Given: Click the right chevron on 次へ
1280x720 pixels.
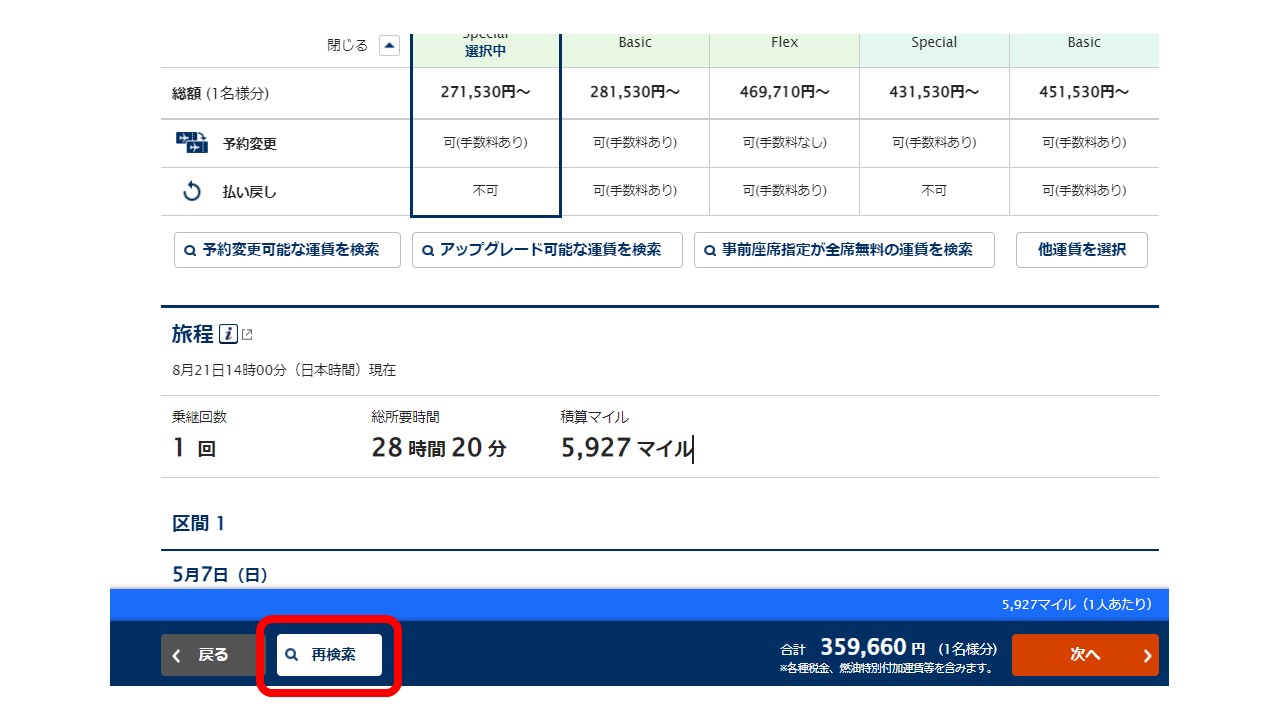Looking at the screenshot, I should (x=1147, y=656).
